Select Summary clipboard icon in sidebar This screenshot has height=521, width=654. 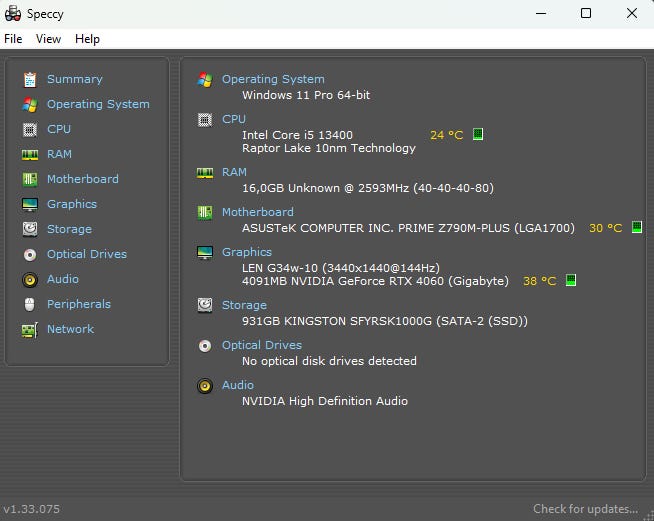pos(30,79)
